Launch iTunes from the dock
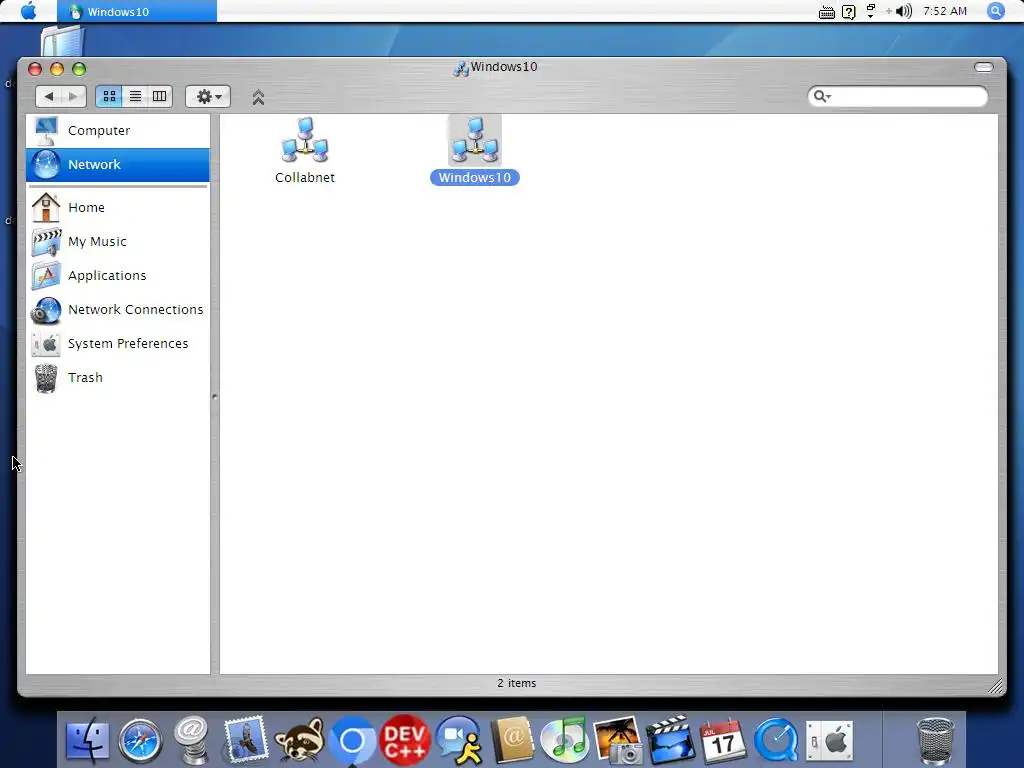1024x768 pixels. pyautogui.click(x=565, y=741)
